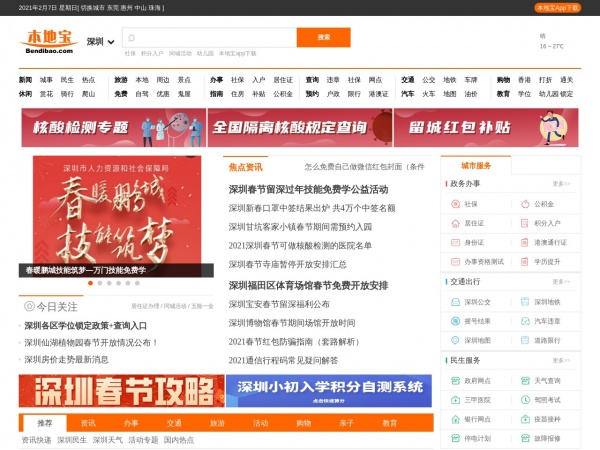Switch to the 活动 tab
The image size is (600, 450).
tap(261, 423)
